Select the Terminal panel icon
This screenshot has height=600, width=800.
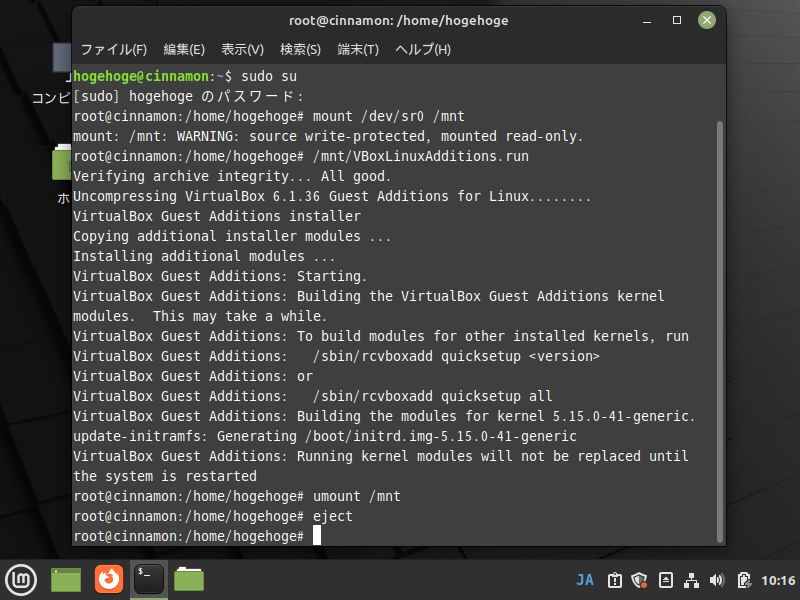point(148,579)
